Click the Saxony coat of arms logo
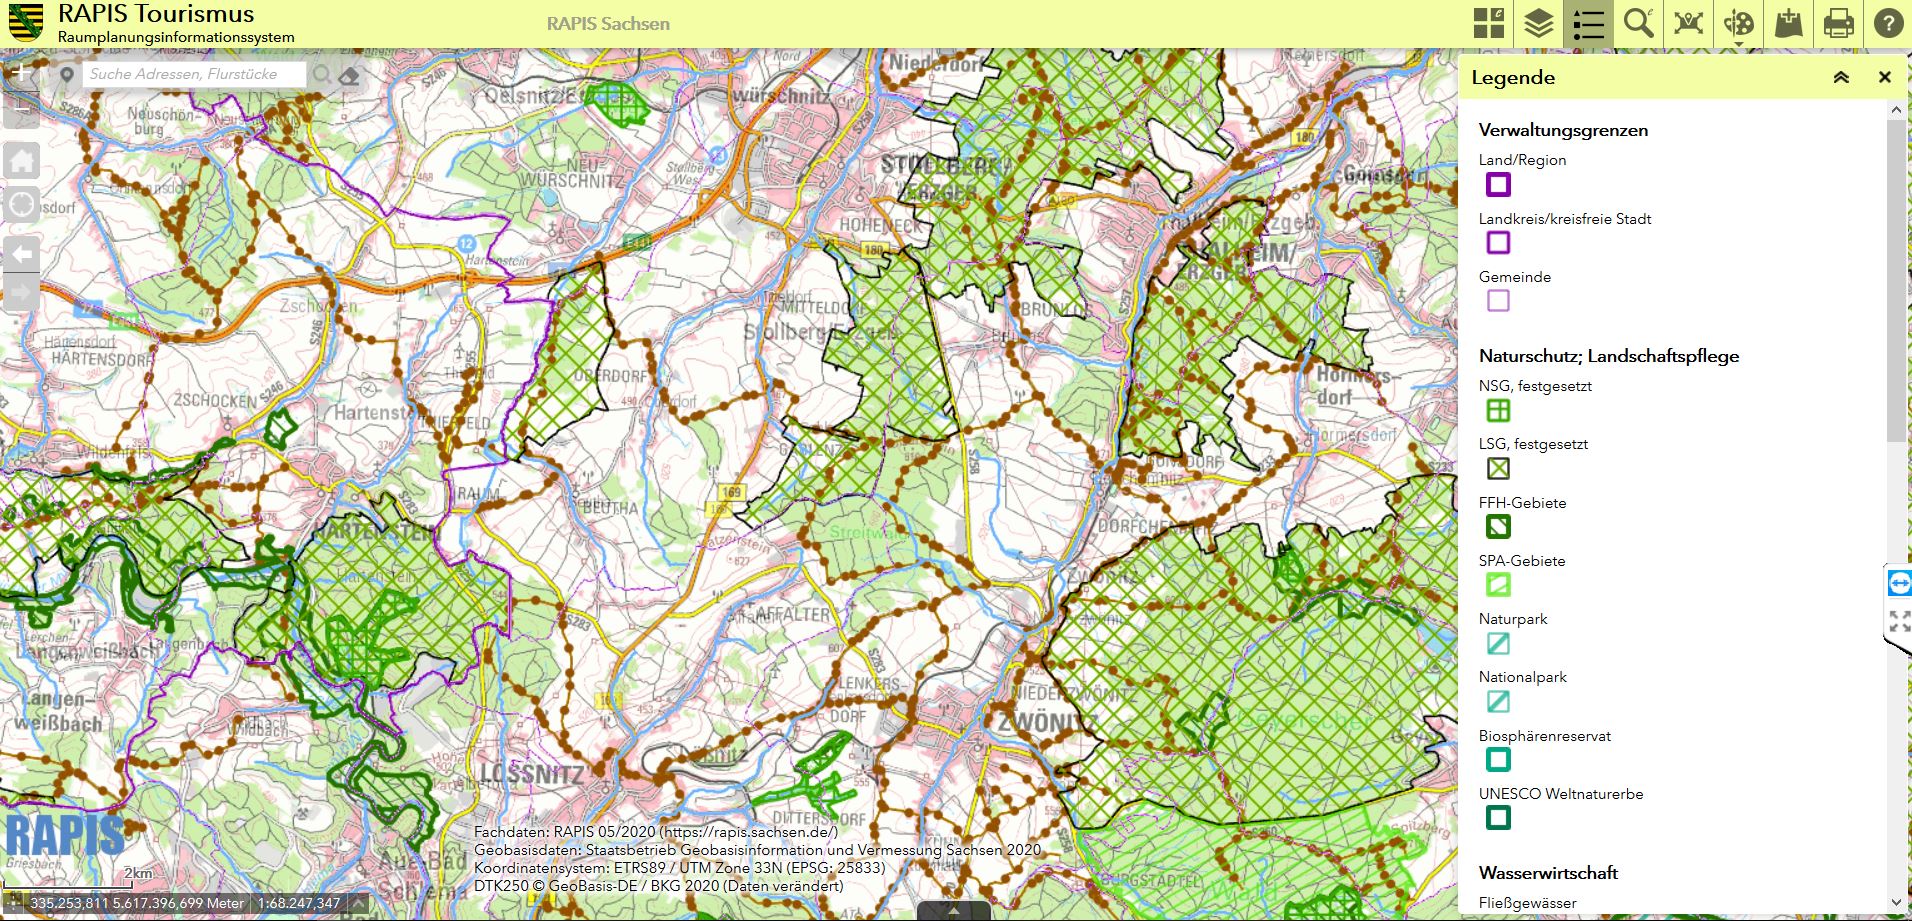This screenshot has height=921, width=1912. click(x=26, y=22)
